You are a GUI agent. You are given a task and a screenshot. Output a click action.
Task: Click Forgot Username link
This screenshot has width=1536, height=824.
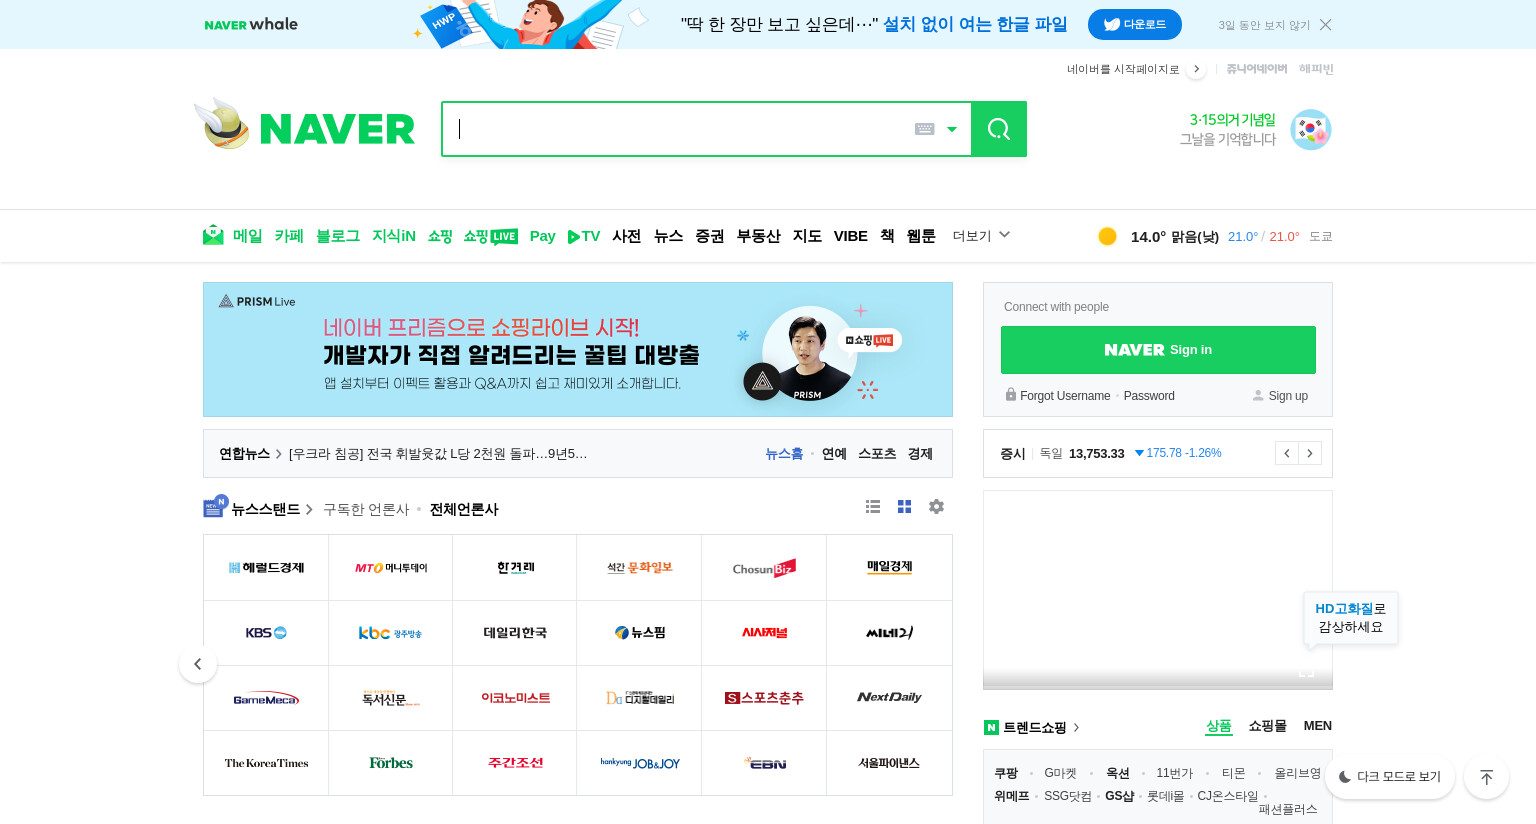pos(1065,396)
